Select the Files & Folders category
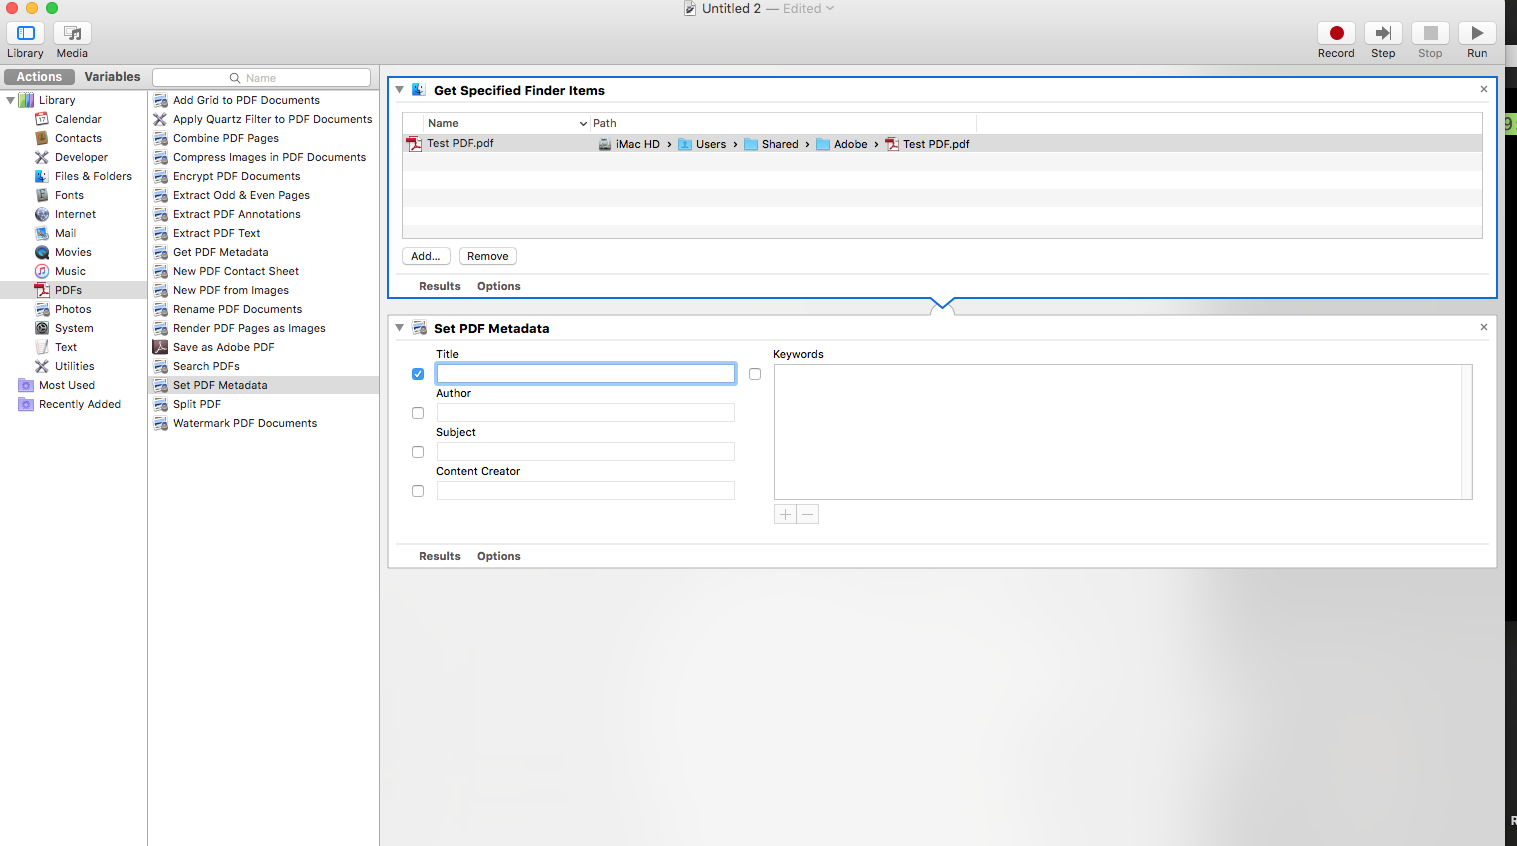 point(93,176)
